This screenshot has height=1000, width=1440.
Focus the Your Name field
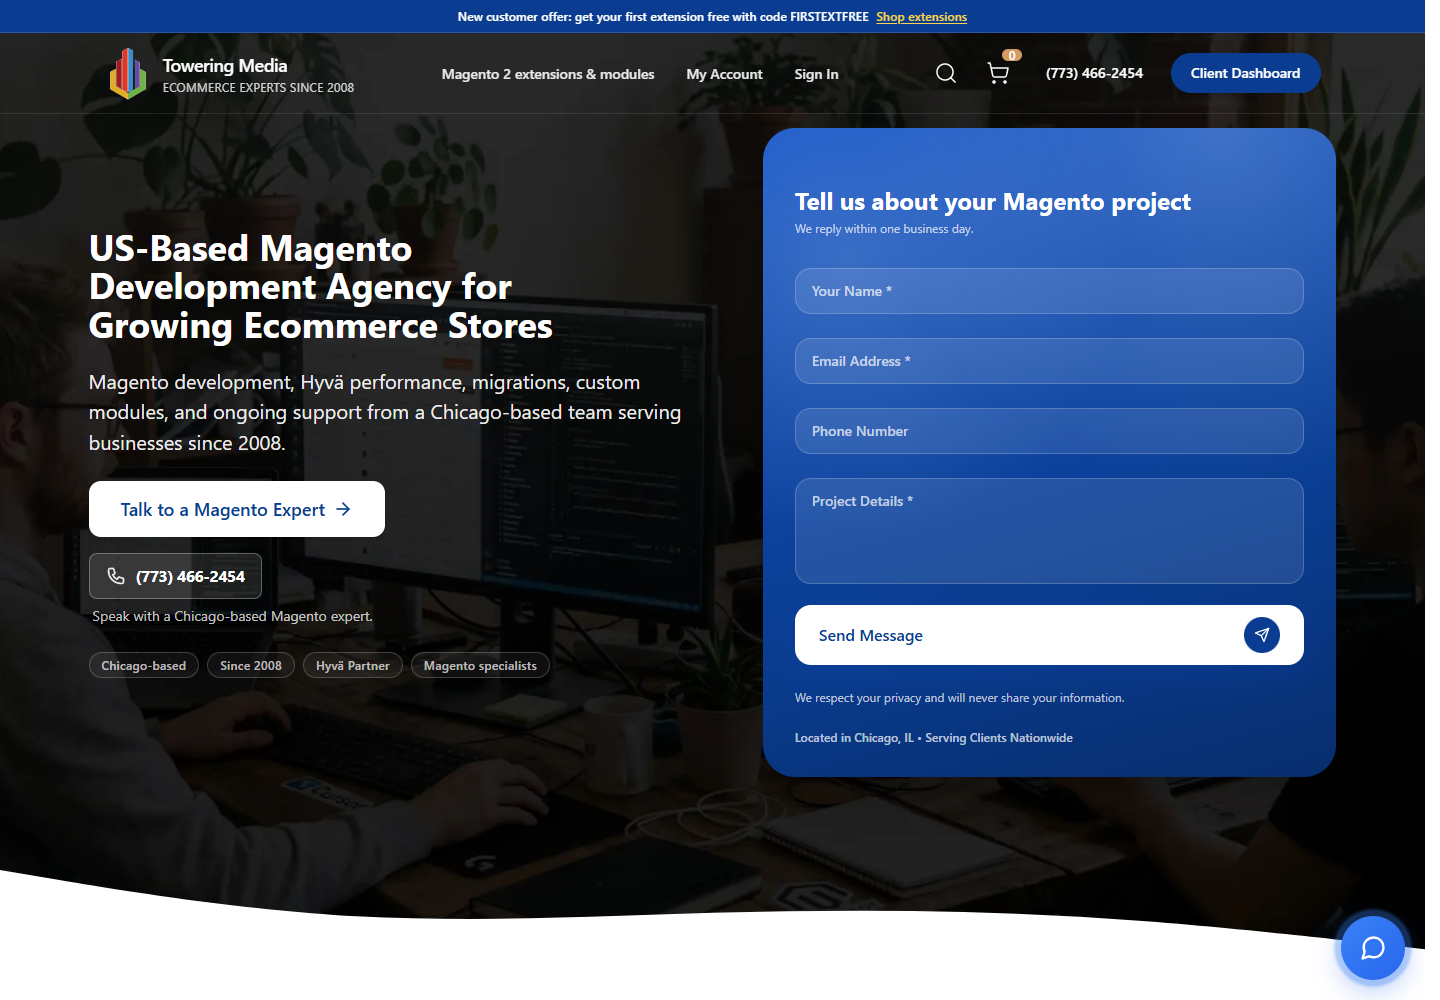(x=1049, y=291)
